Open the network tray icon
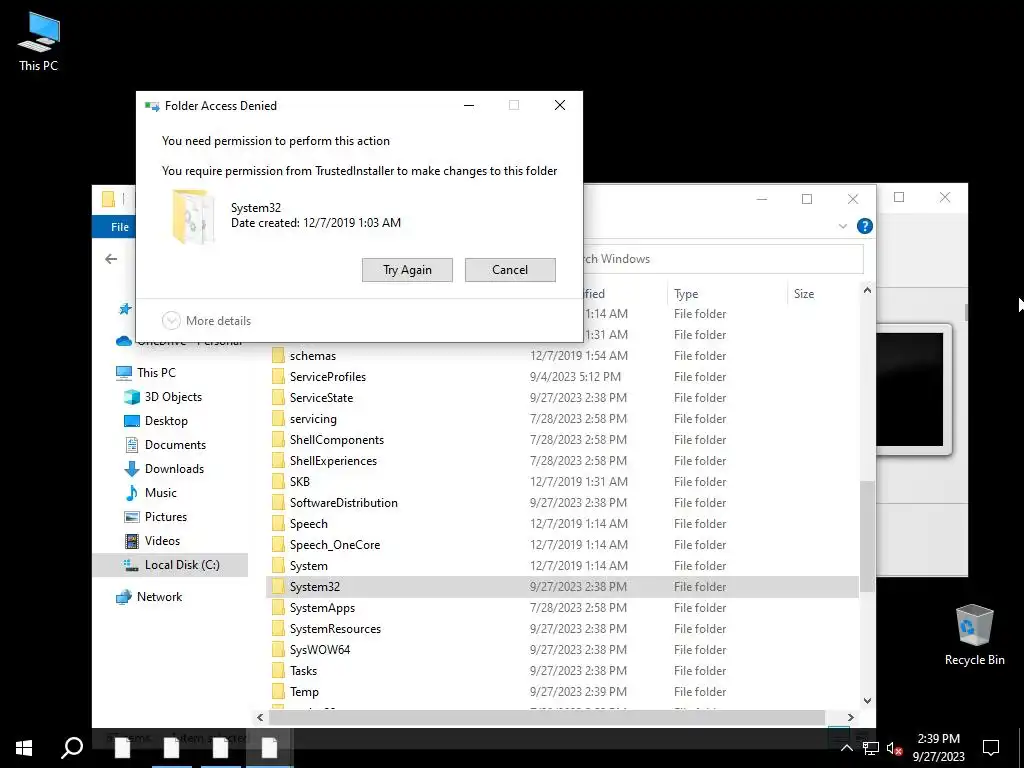1024x768 pixels. (x=871, y=748)
